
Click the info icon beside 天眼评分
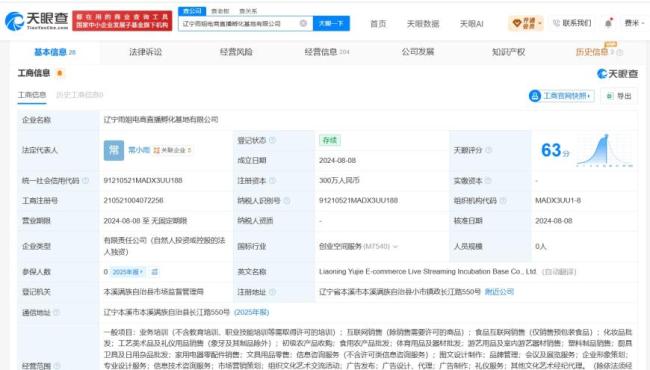click(x=488, y=150)
